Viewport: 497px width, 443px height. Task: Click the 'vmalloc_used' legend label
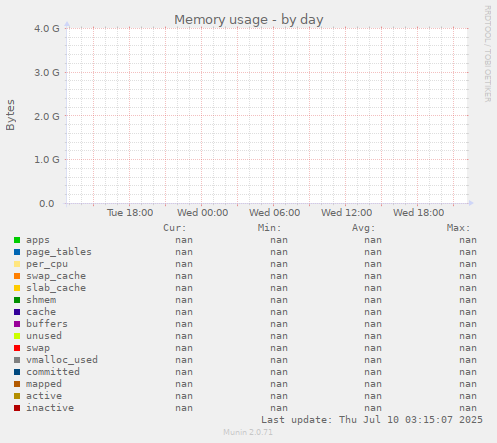click(x=62, y=360)
